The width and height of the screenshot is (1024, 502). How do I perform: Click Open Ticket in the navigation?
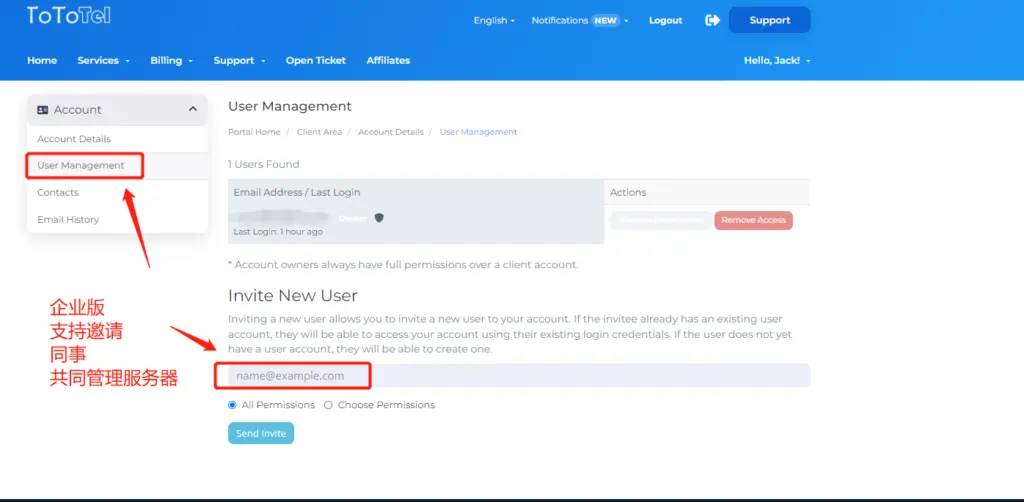tap(315, 60)
